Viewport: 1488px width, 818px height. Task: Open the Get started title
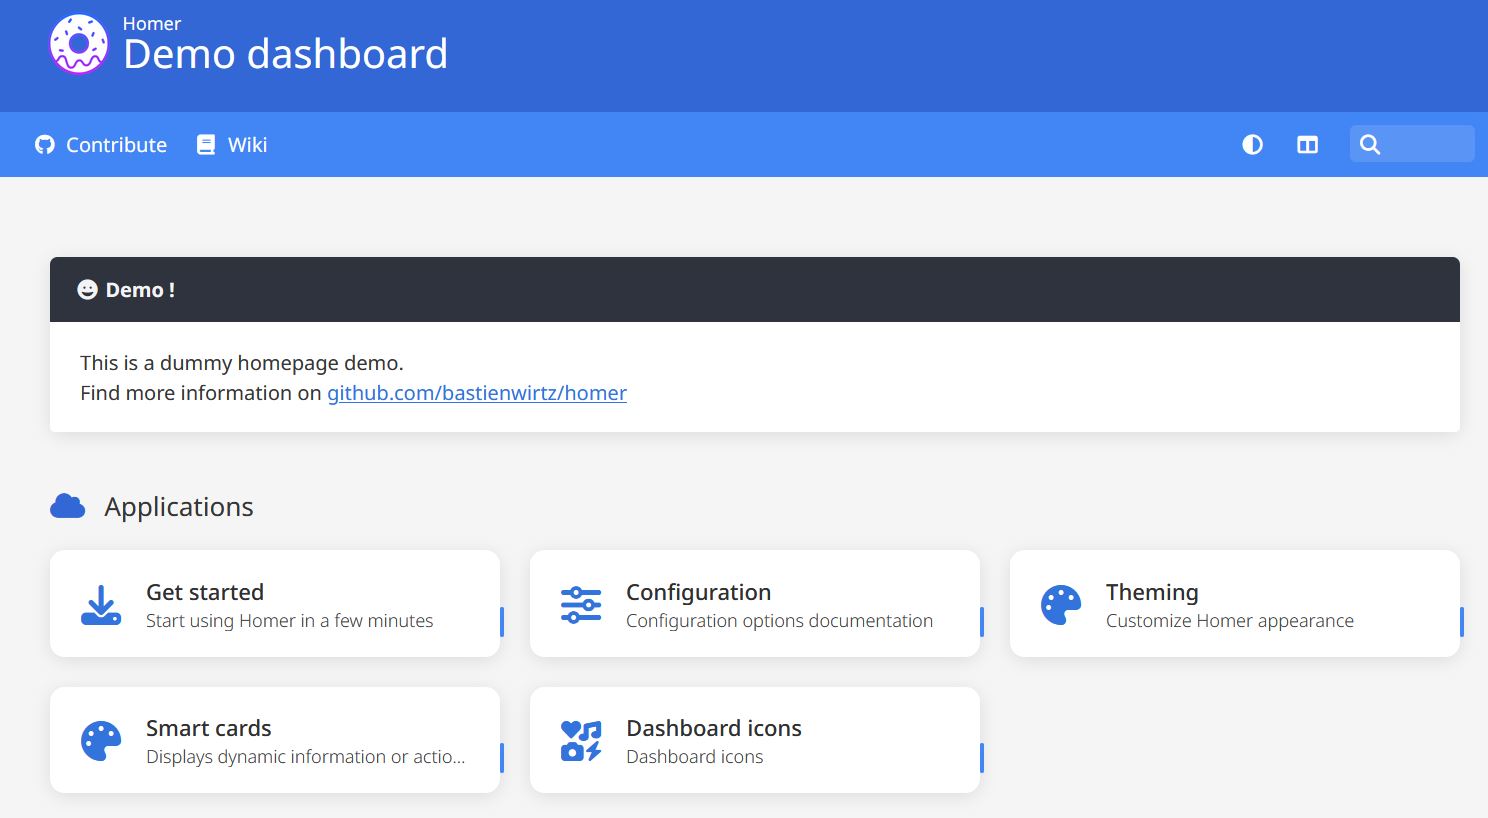(205, 592)
